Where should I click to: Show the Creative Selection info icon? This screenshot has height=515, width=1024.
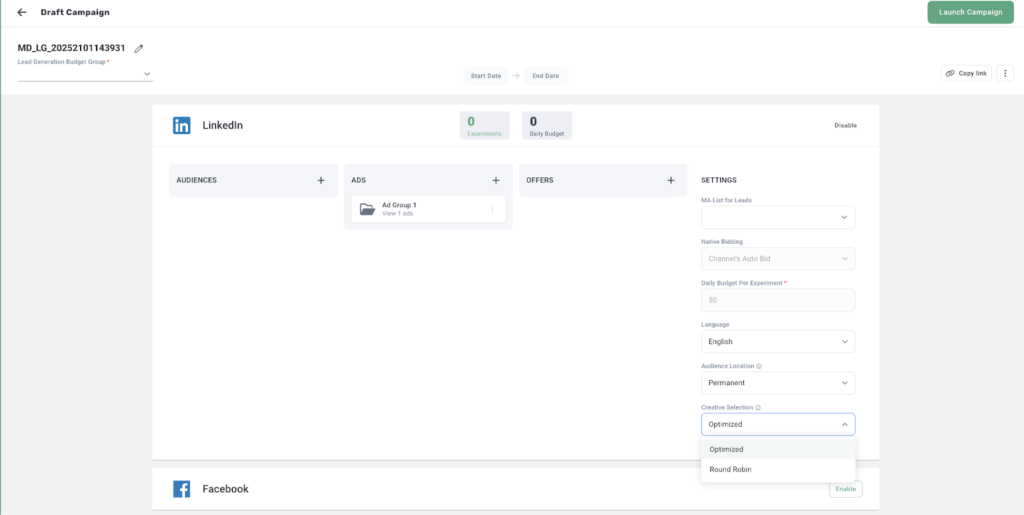(758, 407)
